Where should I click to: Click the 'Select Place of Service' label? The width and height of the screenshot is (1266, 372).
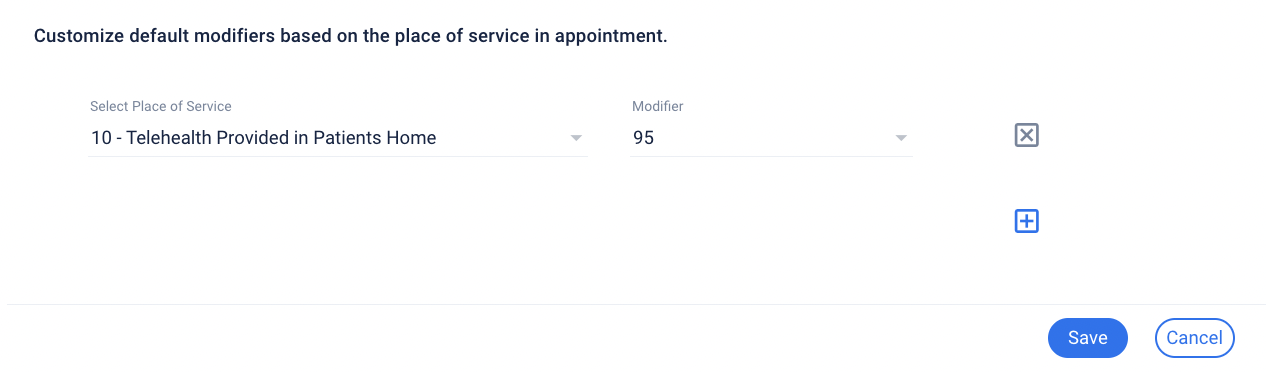(161, 106)
